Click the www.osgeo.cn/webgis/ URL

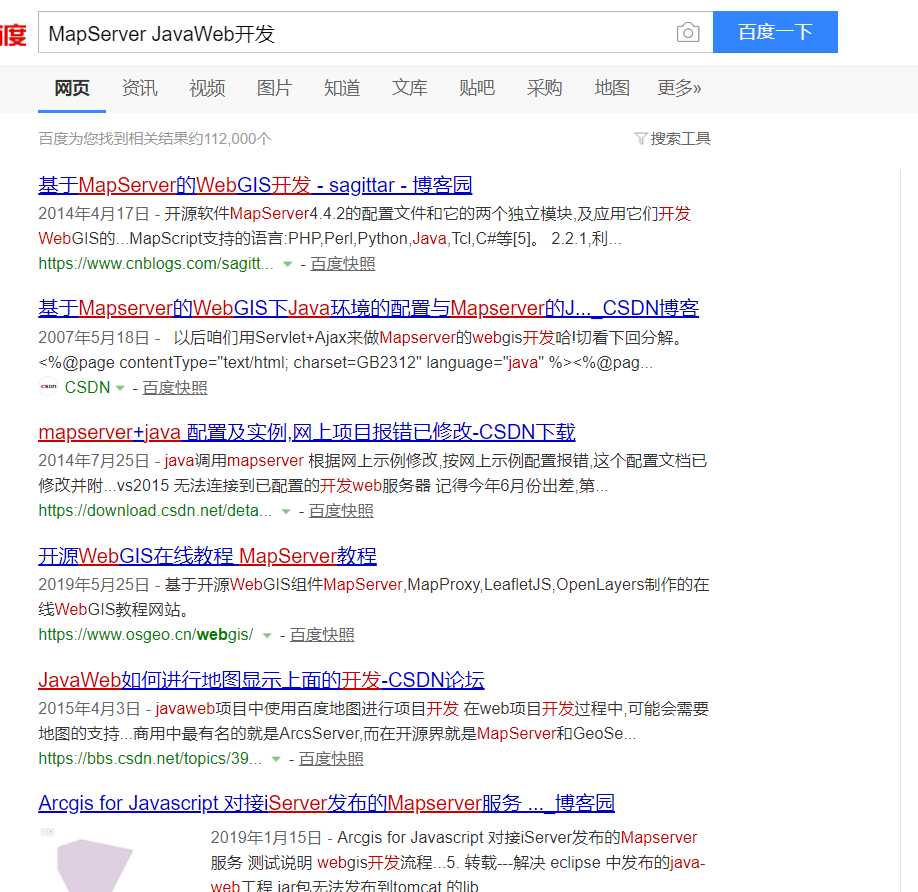pos(146,634)
